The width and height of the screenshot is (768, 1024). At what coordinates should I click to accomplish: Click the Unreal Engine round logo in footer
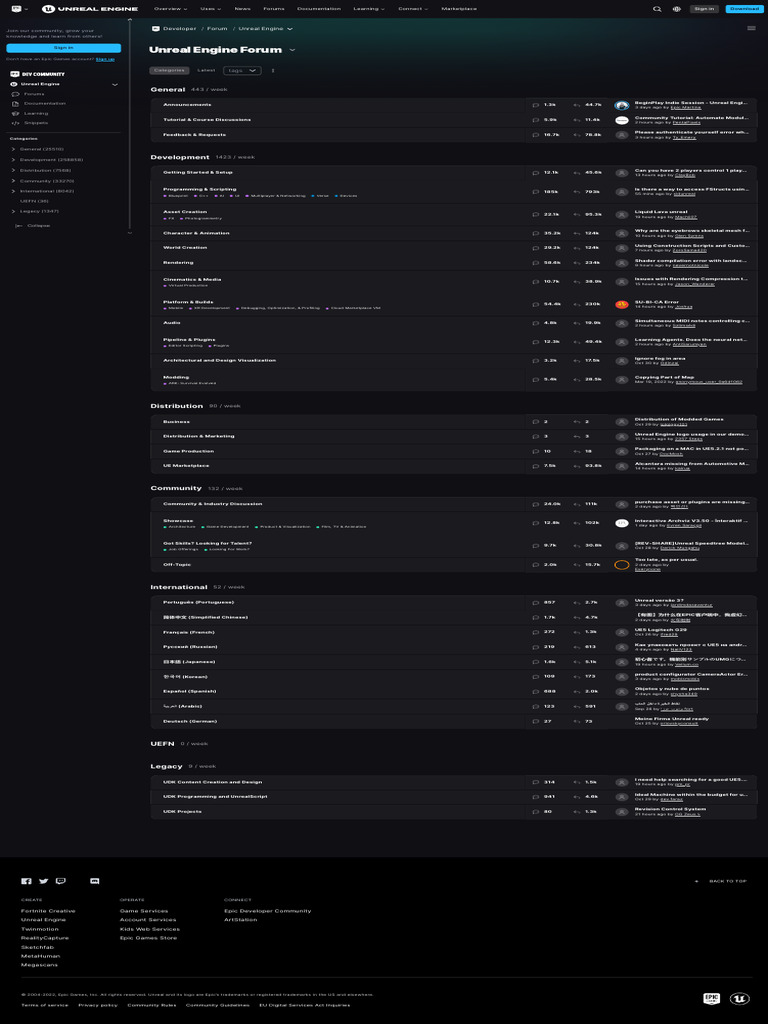coord(739,999)
